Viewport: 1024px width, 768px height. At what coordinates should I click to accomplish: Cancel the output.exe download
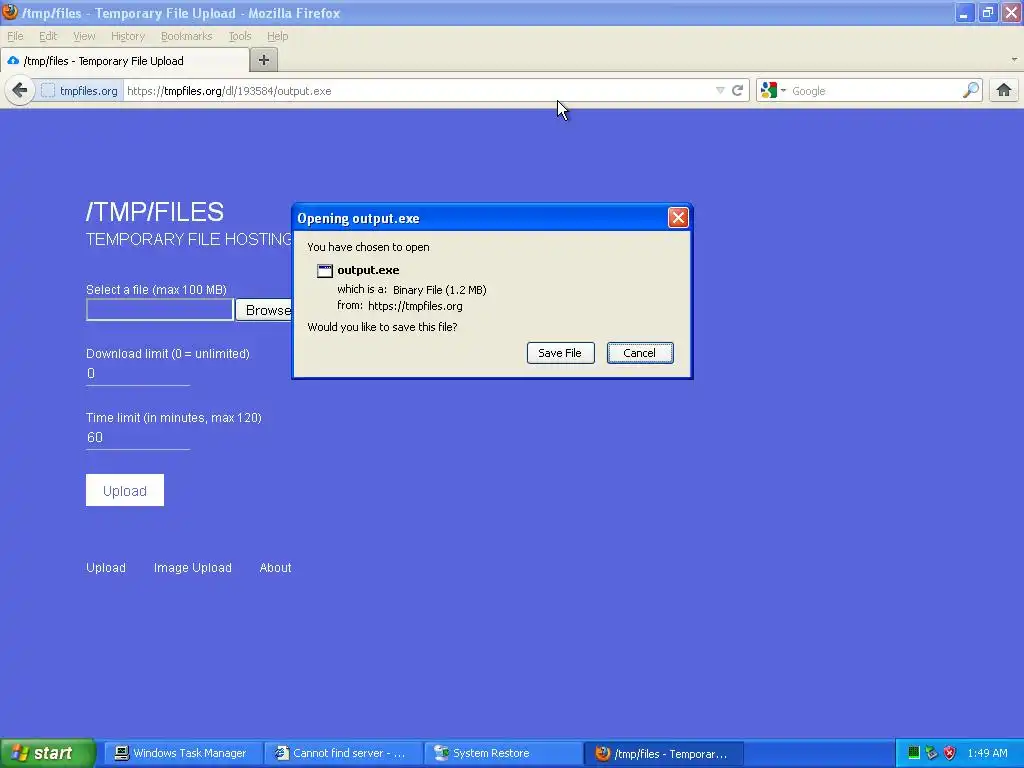[x=640, y=353]
